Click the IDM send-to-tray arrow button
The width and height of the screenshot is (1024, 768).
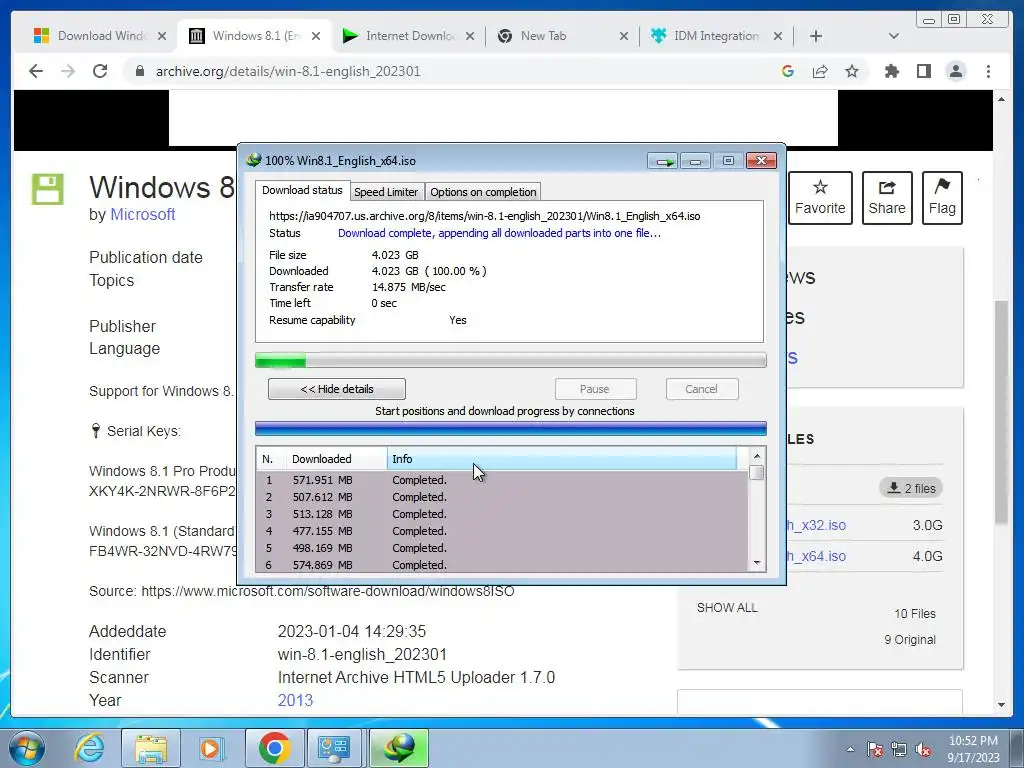coord(663,161)
